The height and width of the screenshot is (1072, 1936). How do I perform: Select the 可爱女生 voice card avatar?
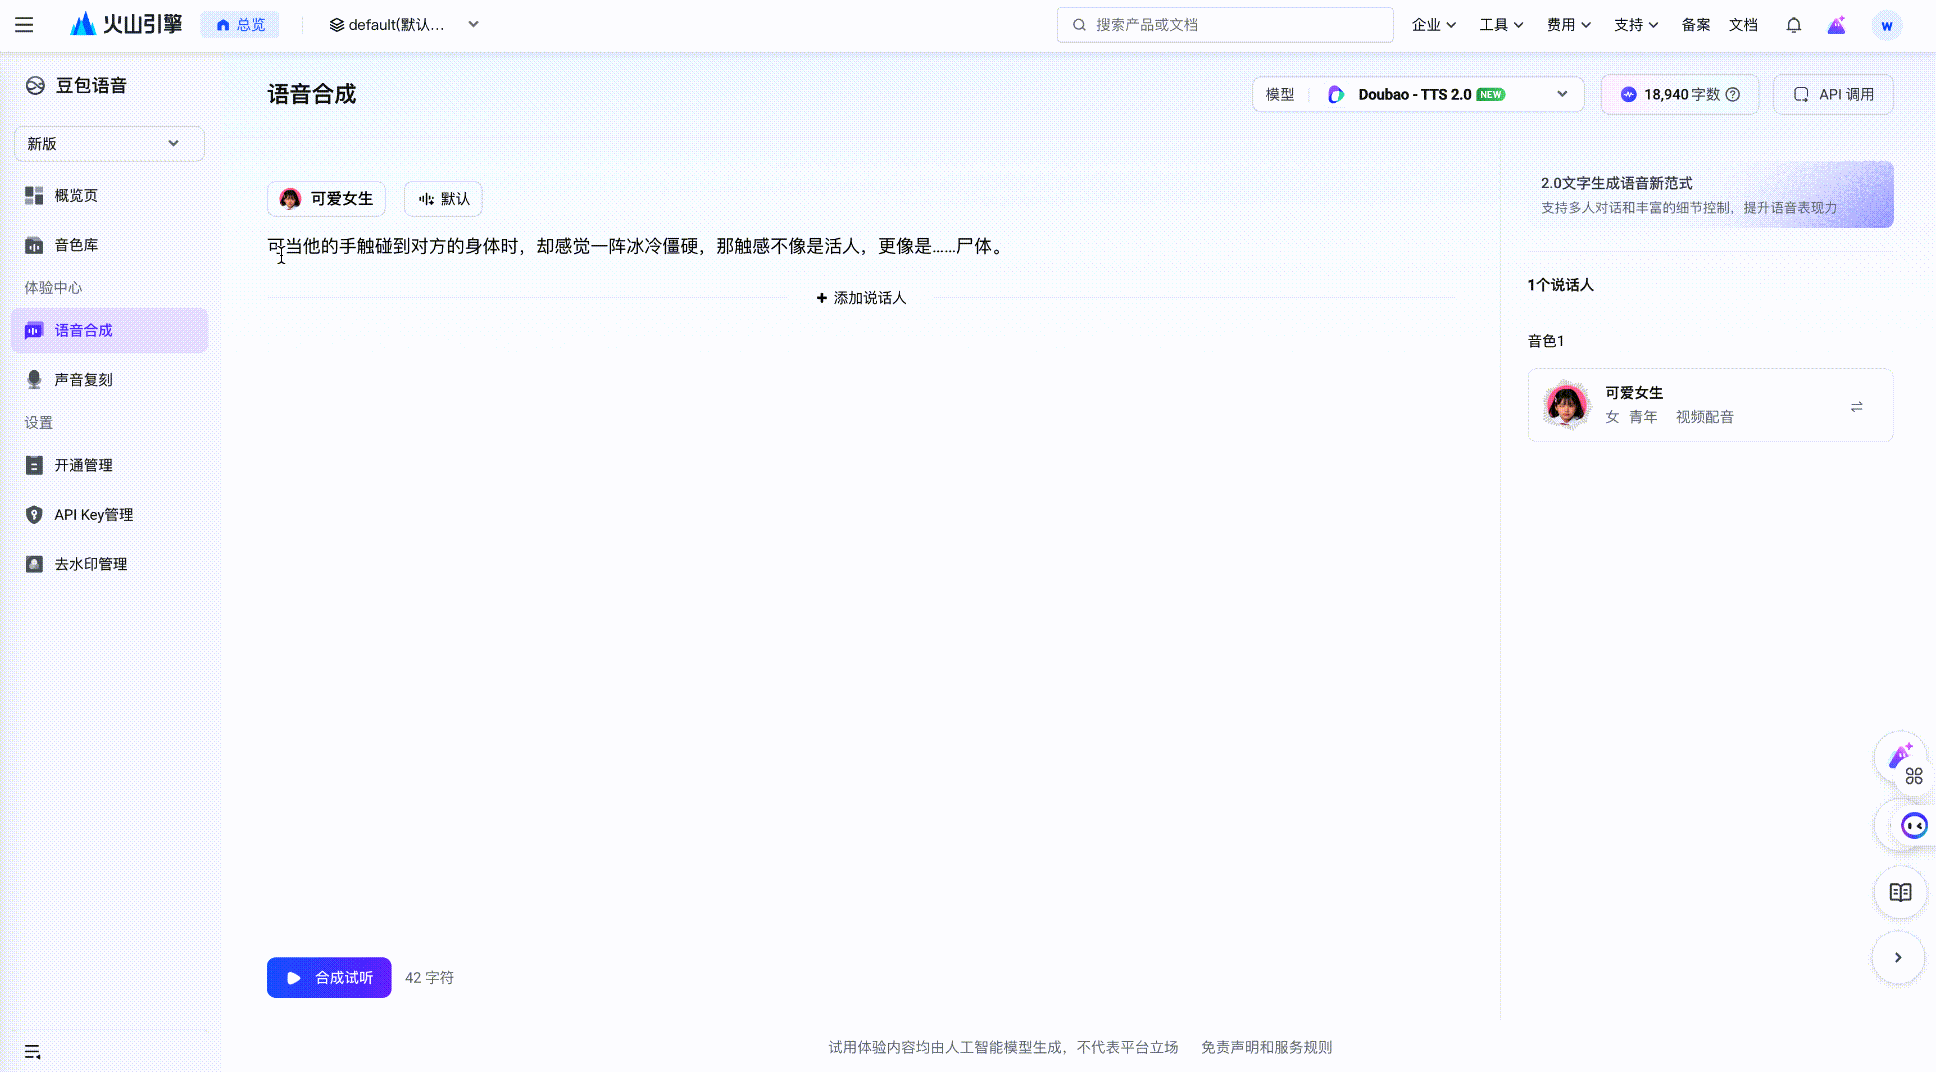(1566, 405)
